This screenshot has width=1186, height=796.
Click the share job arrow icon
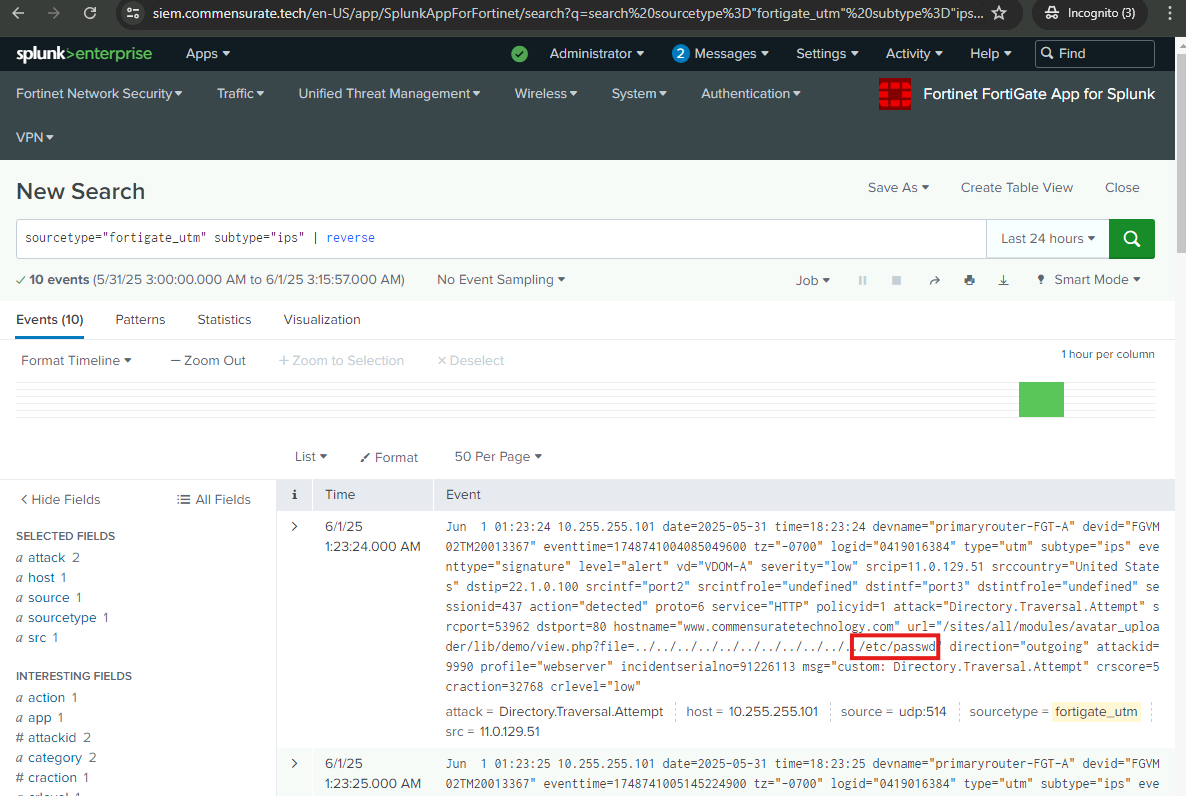coord(934,281)
